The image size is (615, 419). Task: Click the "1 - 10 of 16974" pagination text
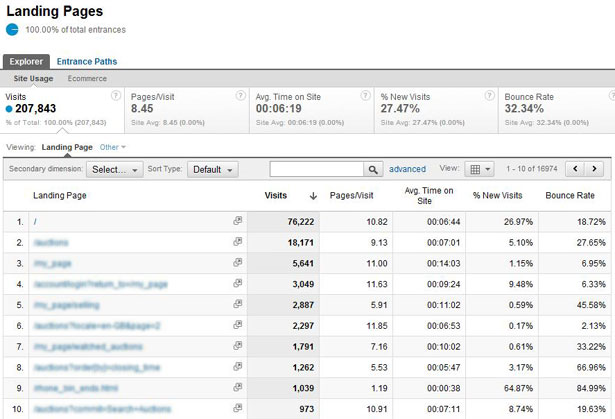[531, 169]
